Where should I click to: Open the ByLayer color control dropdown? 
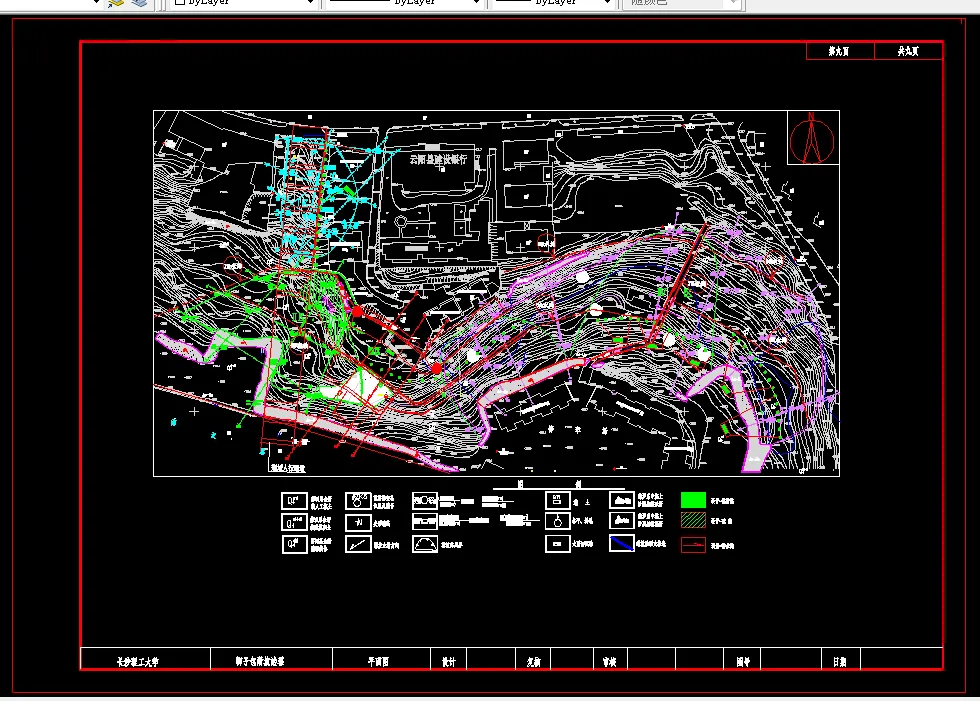tap(244, 3)
